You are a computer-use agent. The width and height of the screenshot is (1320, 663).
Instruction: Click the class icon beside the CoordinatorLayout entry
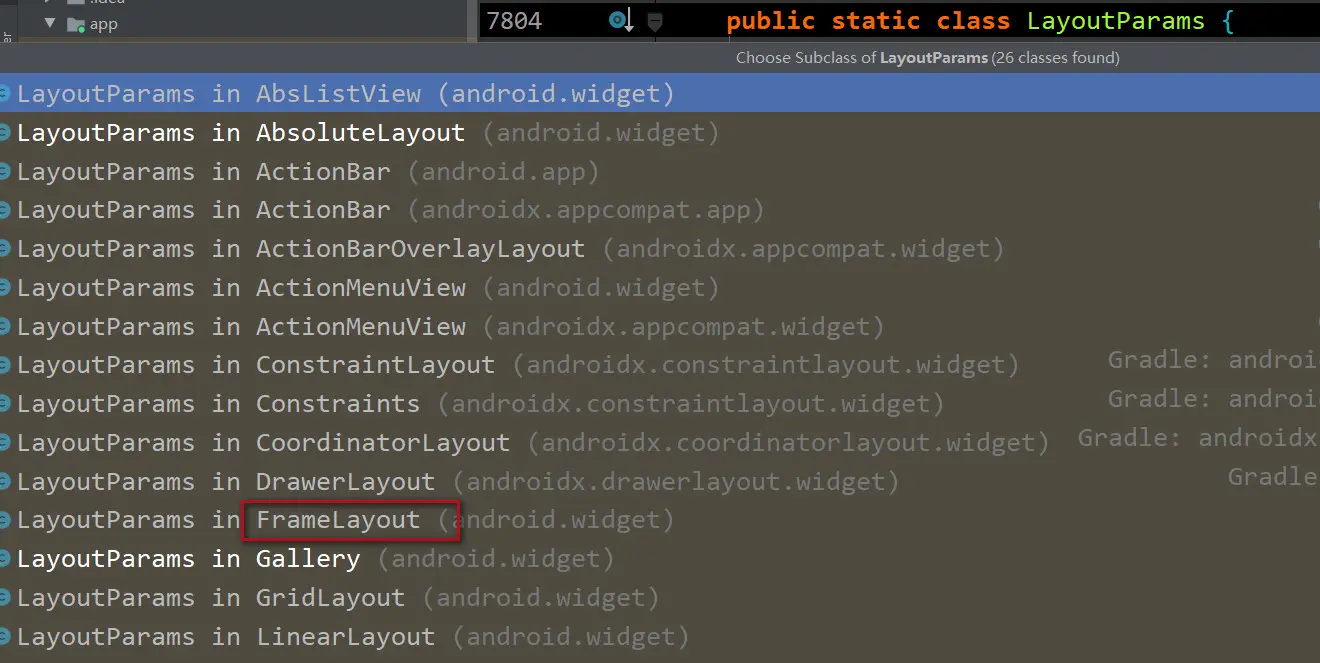click(5, 443)
